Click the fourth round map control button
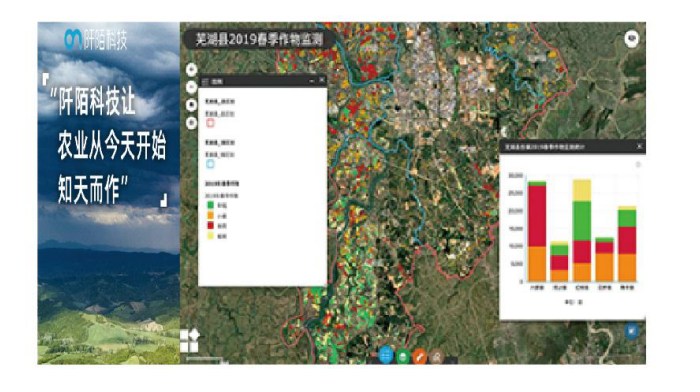This screenshot has height=392, width=700. click(192, 122)
